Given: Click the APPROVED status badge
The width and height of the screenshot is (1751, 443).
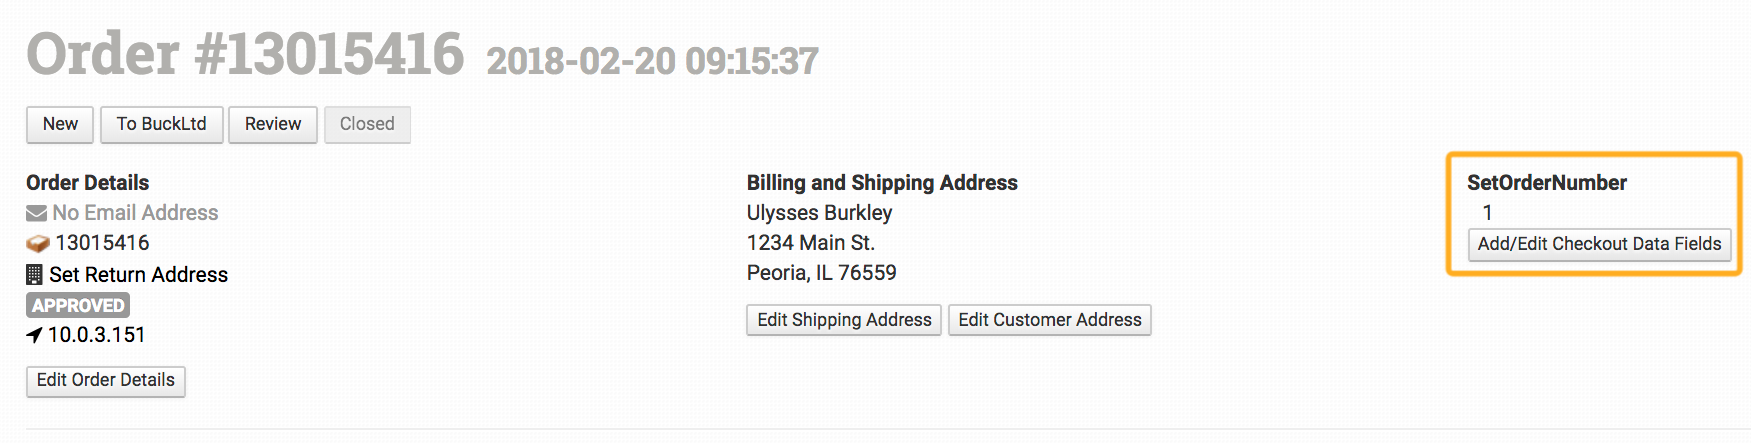Looking at the screenshot, I should click(78, 305).
